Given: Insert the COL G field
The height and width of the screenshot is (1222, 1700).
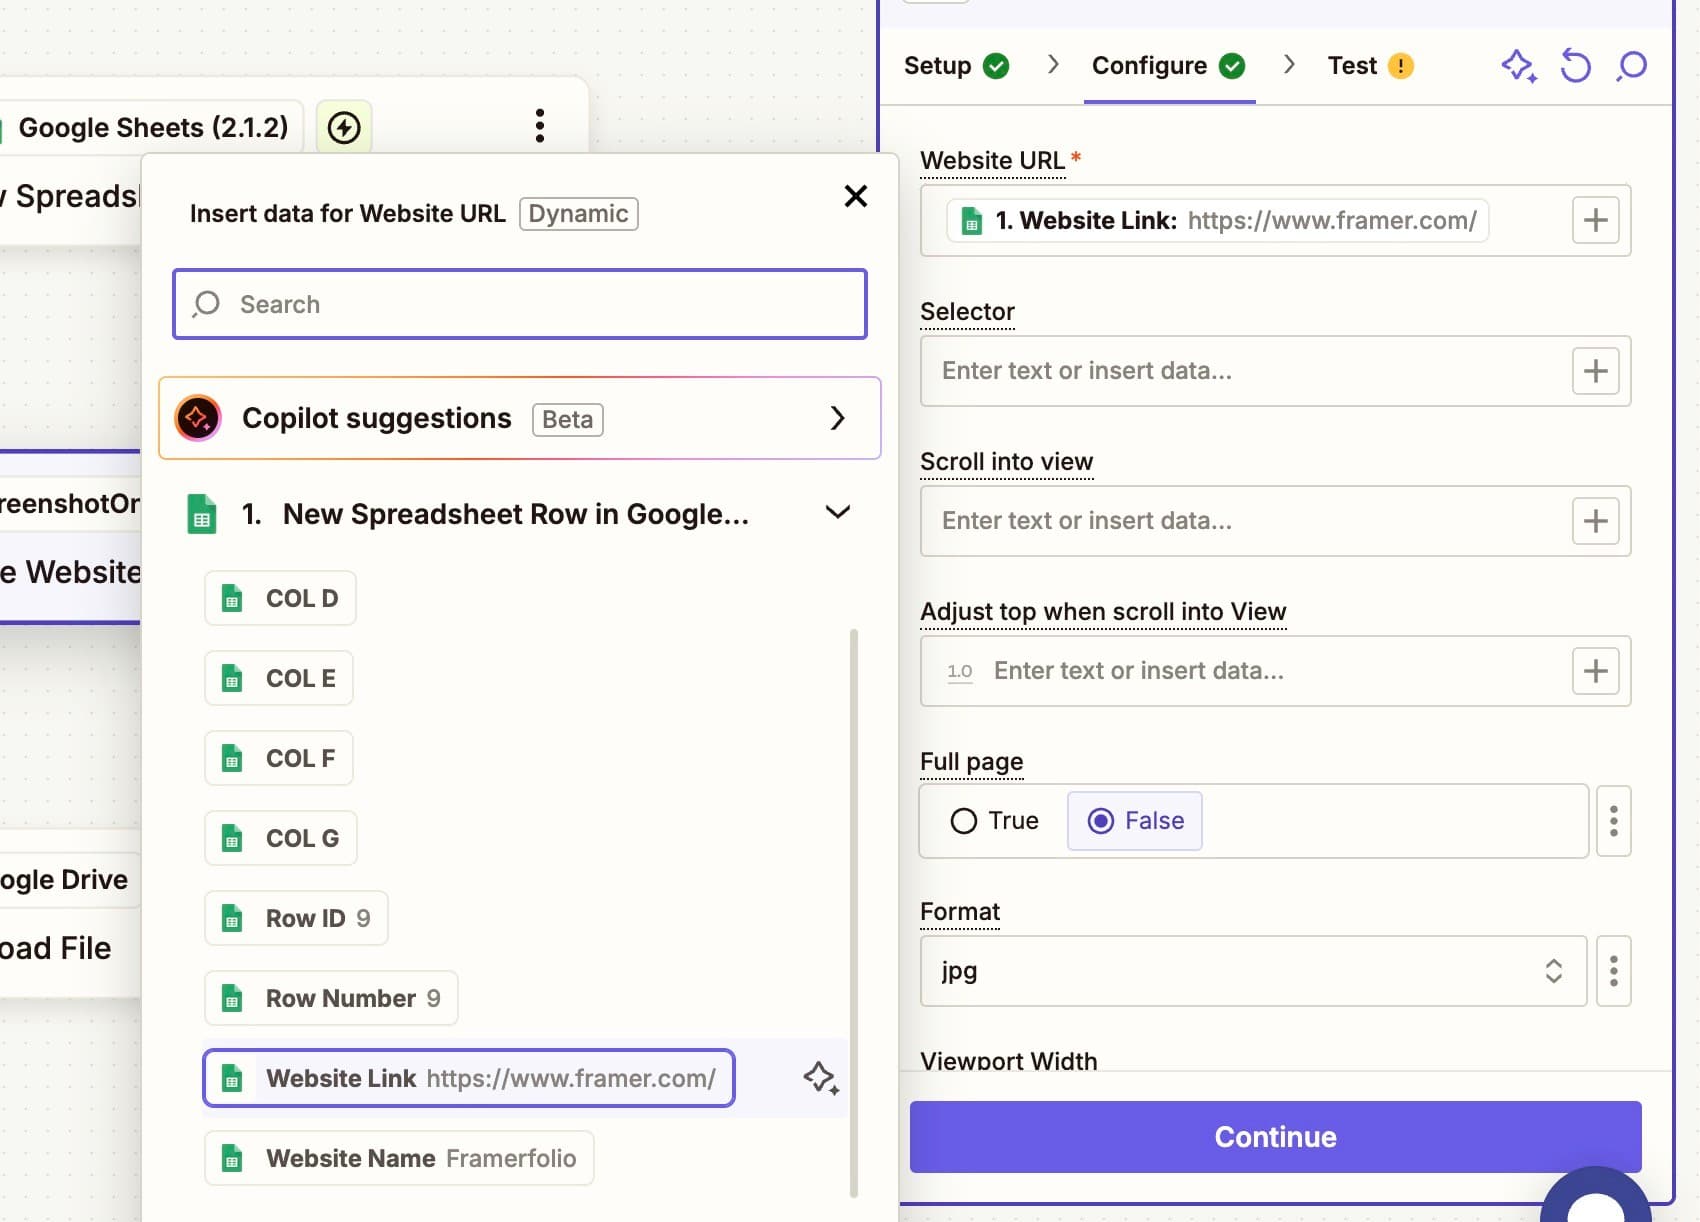Looking at the screenshot, I should coord(281,838).
